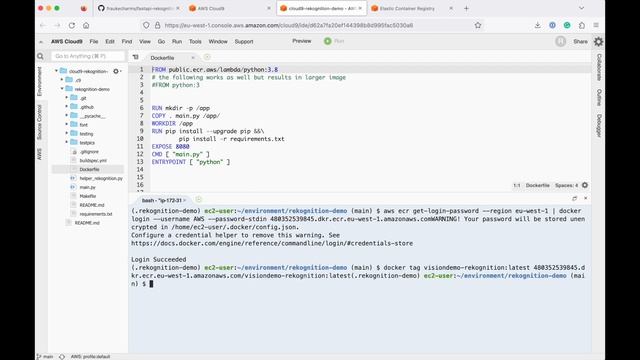Expand the .c9 folder
The height and width of the screenshot is (360, 640).
[62, 80]
